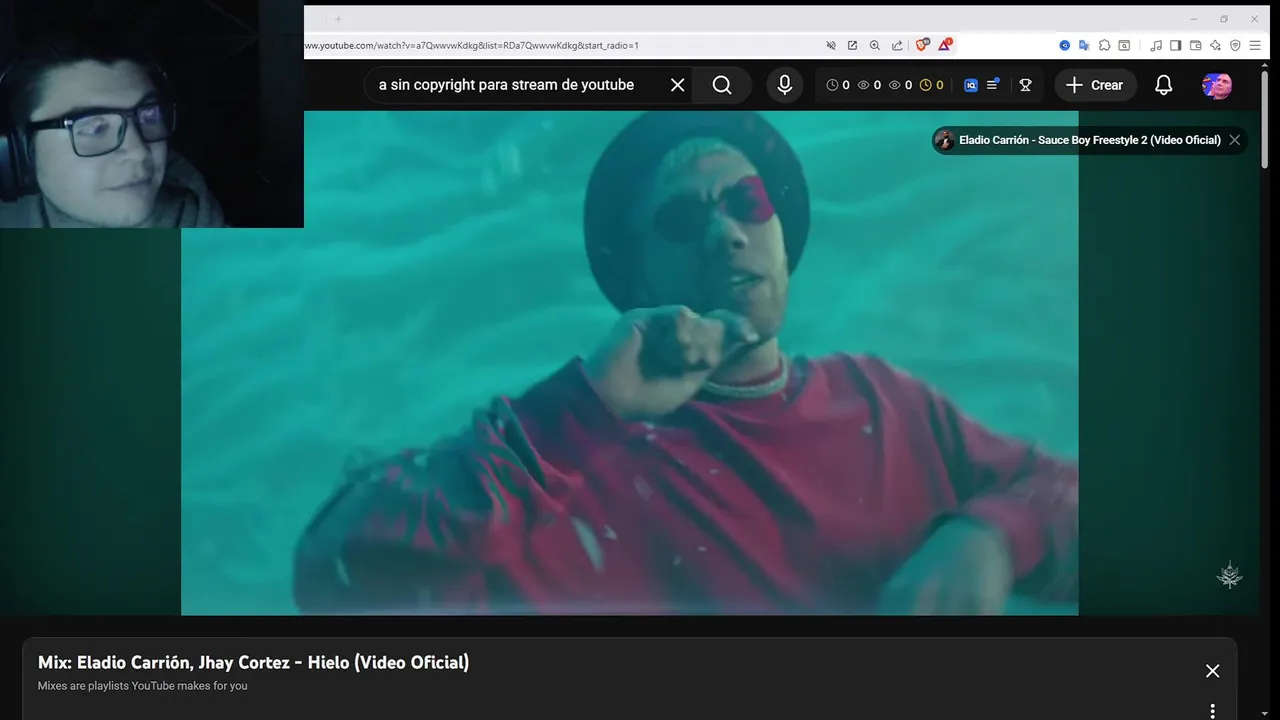Open the media control music note icon
This screenshot has width=1280, height=720.
point(1156,45)
